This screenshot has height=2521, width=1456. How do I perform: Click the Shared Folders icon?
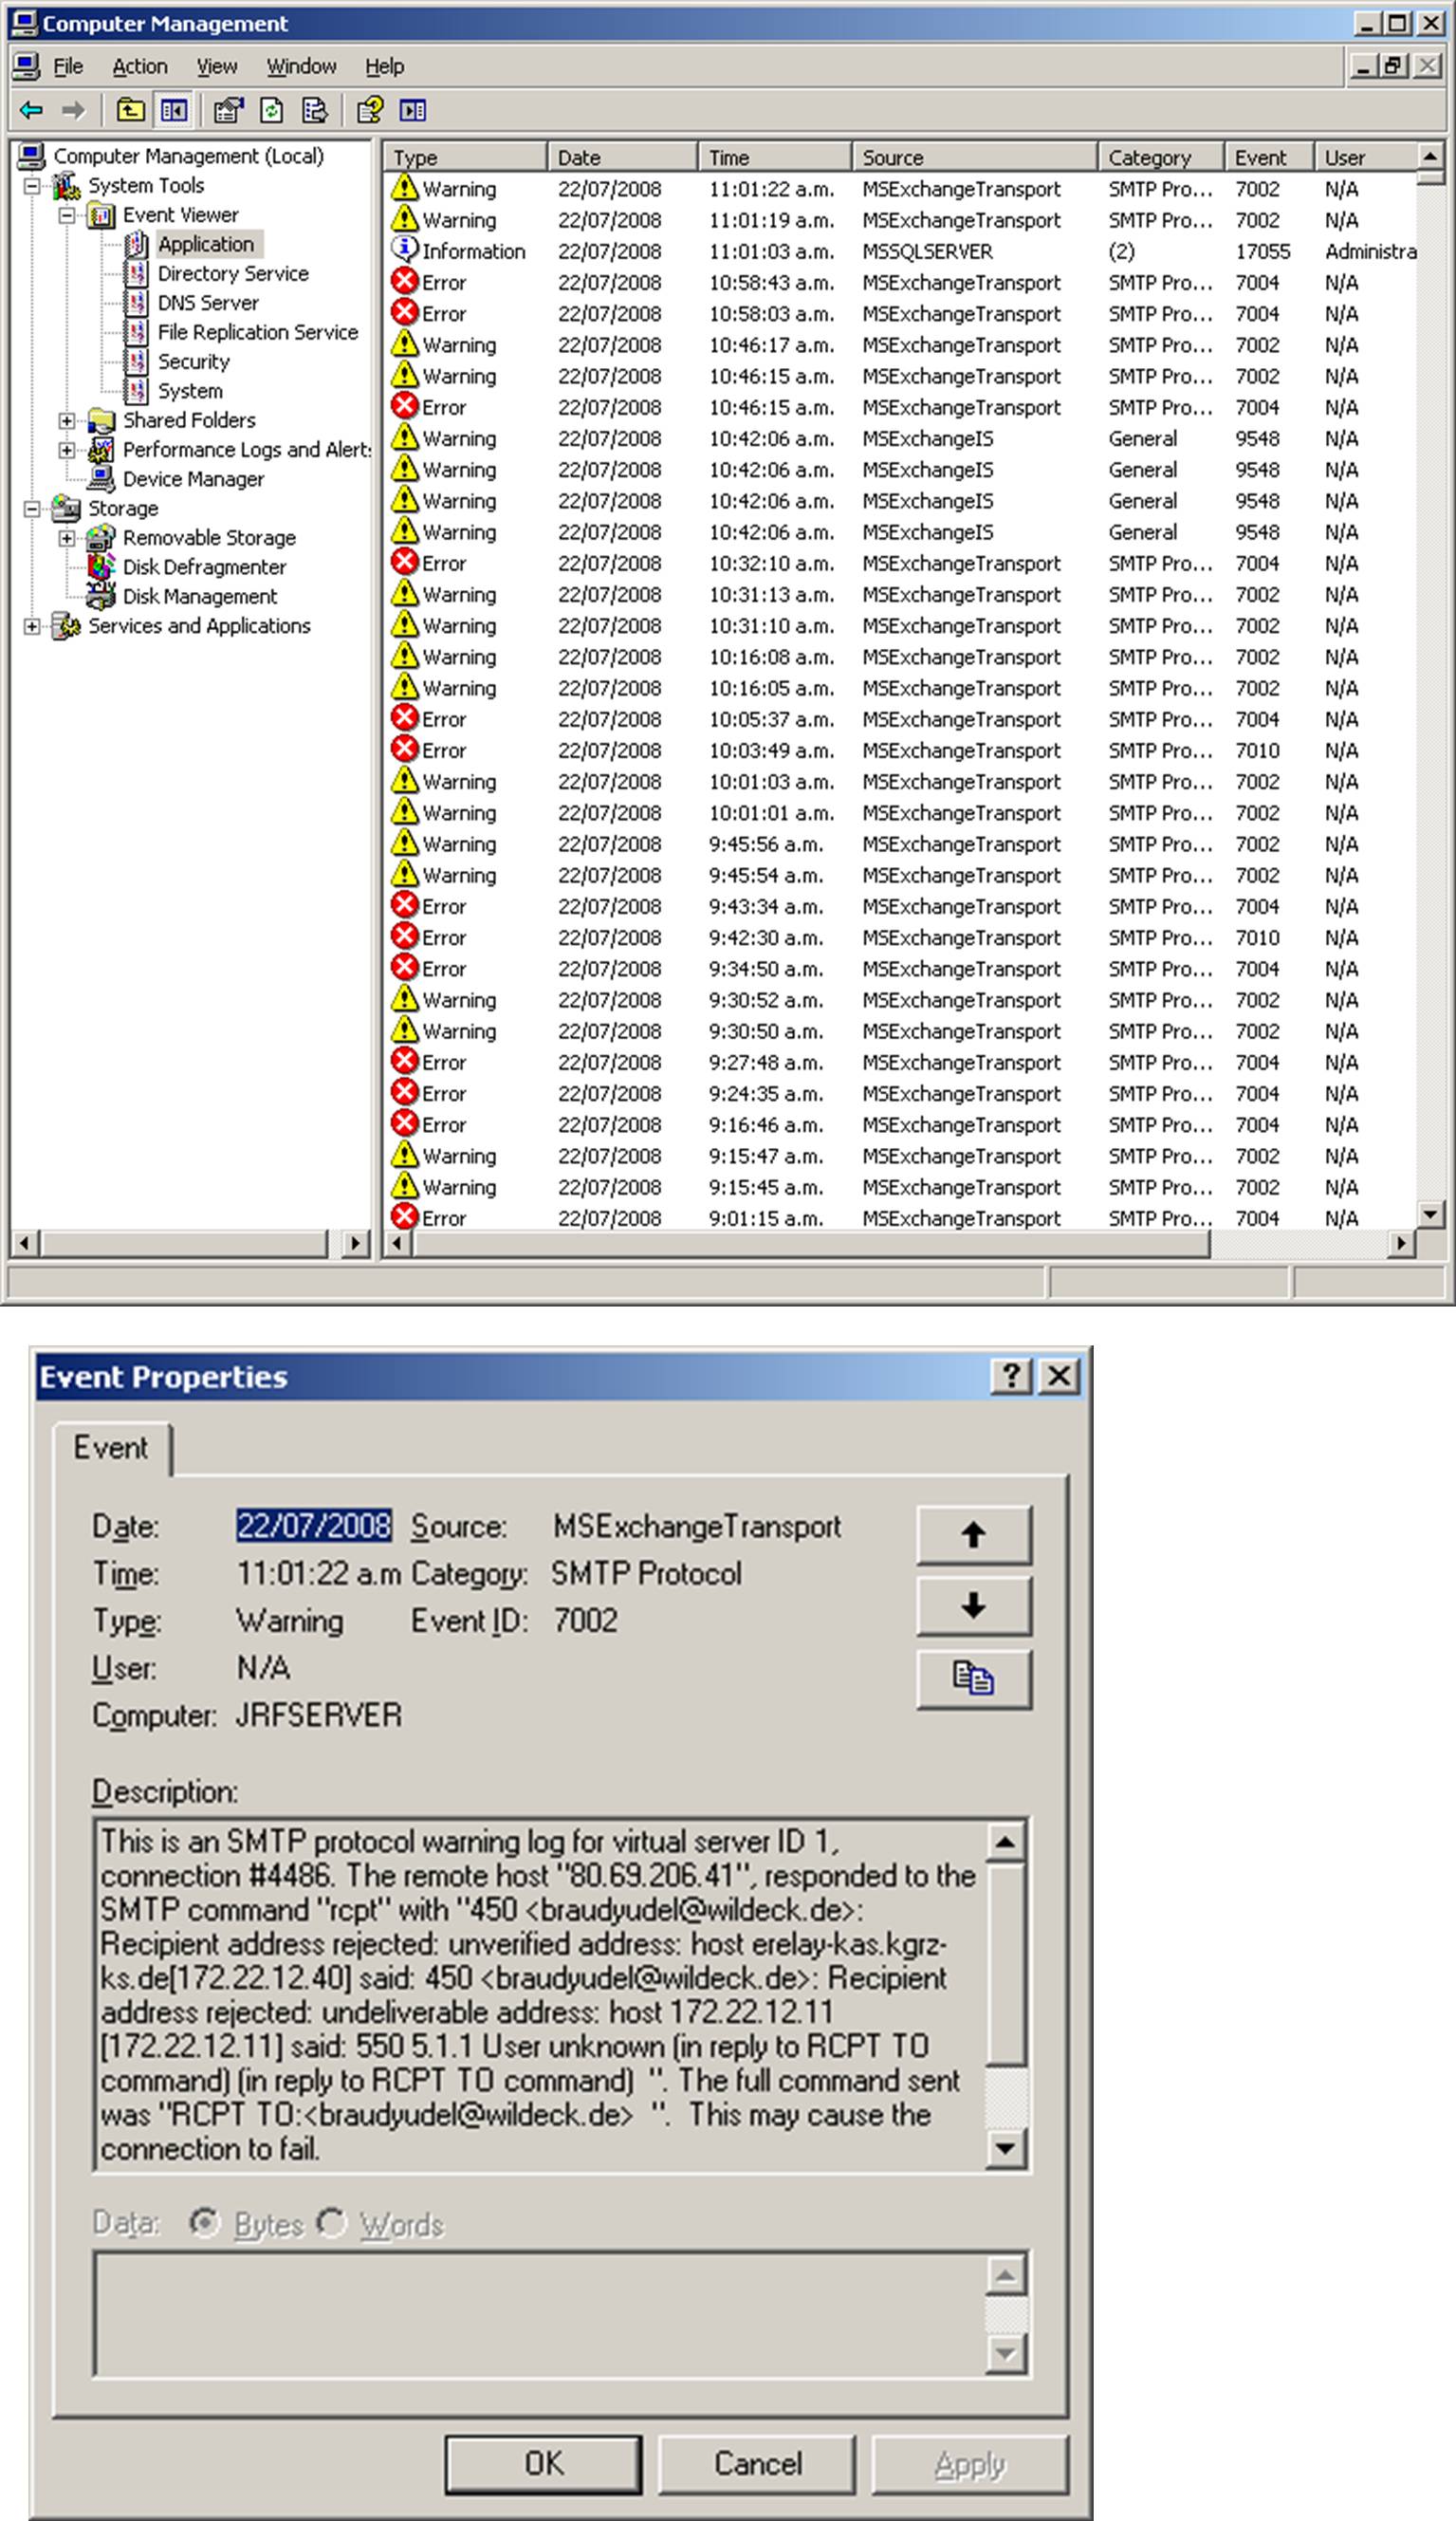coord(101,420)
